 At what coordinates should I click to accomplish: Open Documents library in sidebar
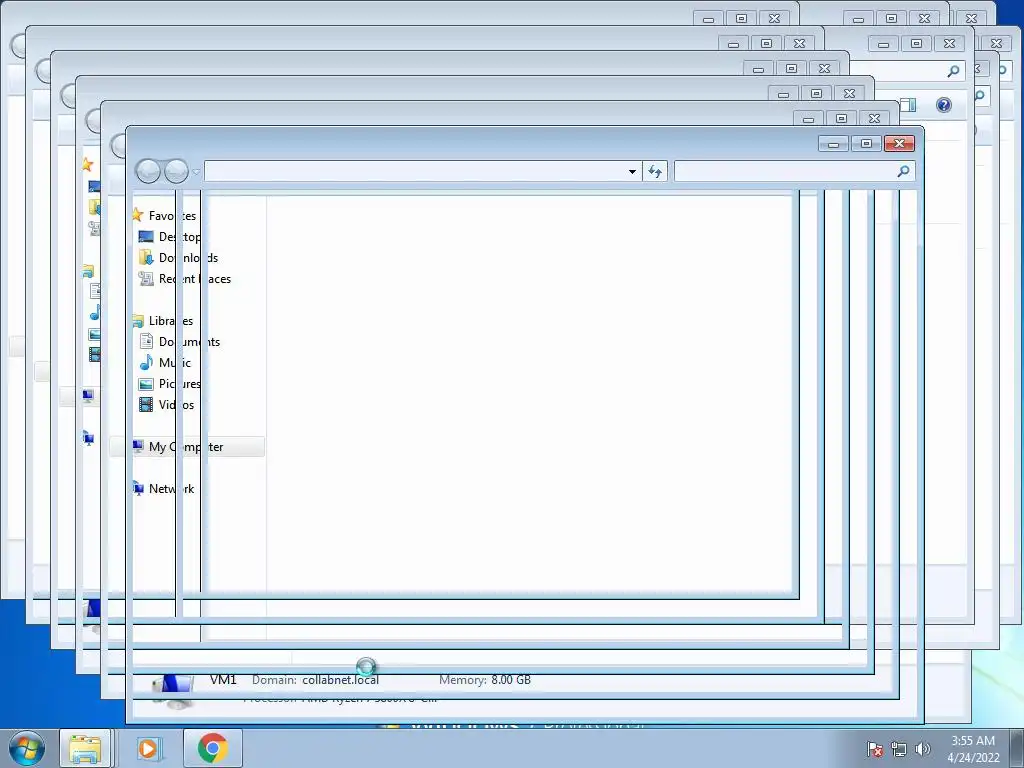189,341
